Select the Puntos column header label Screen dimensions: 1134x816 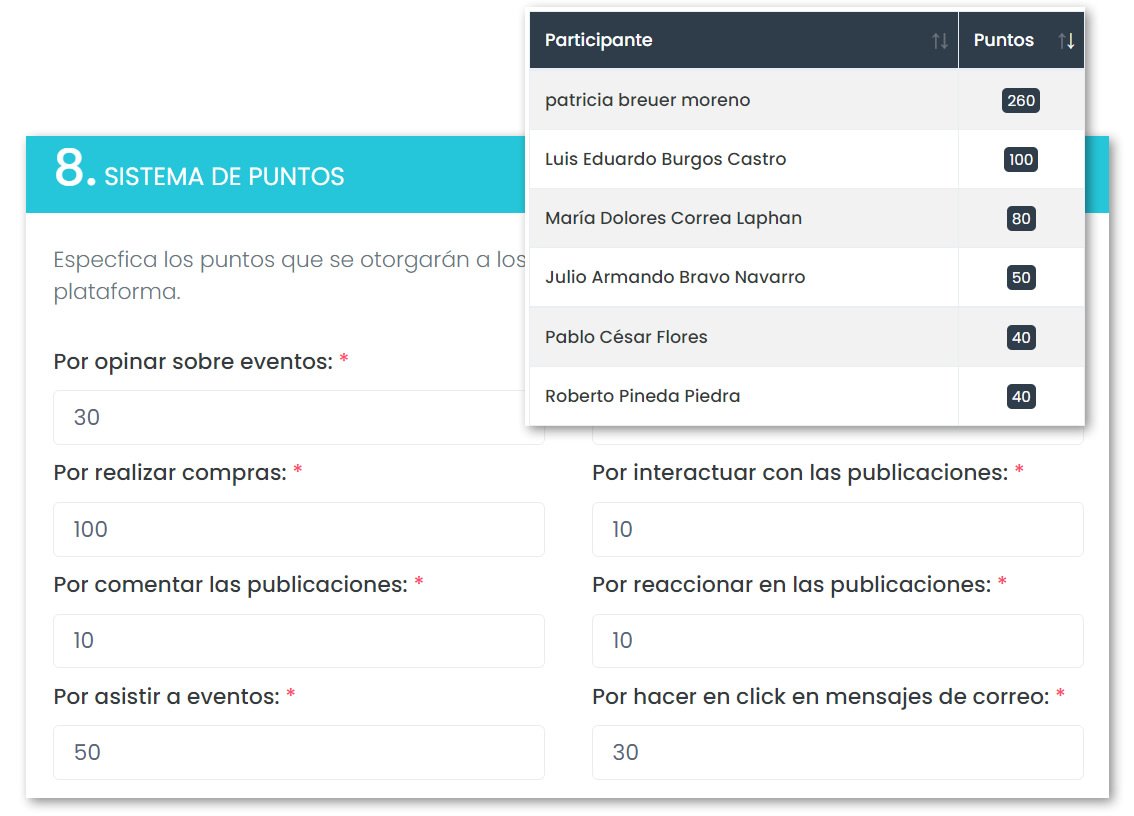[1003, 40]
